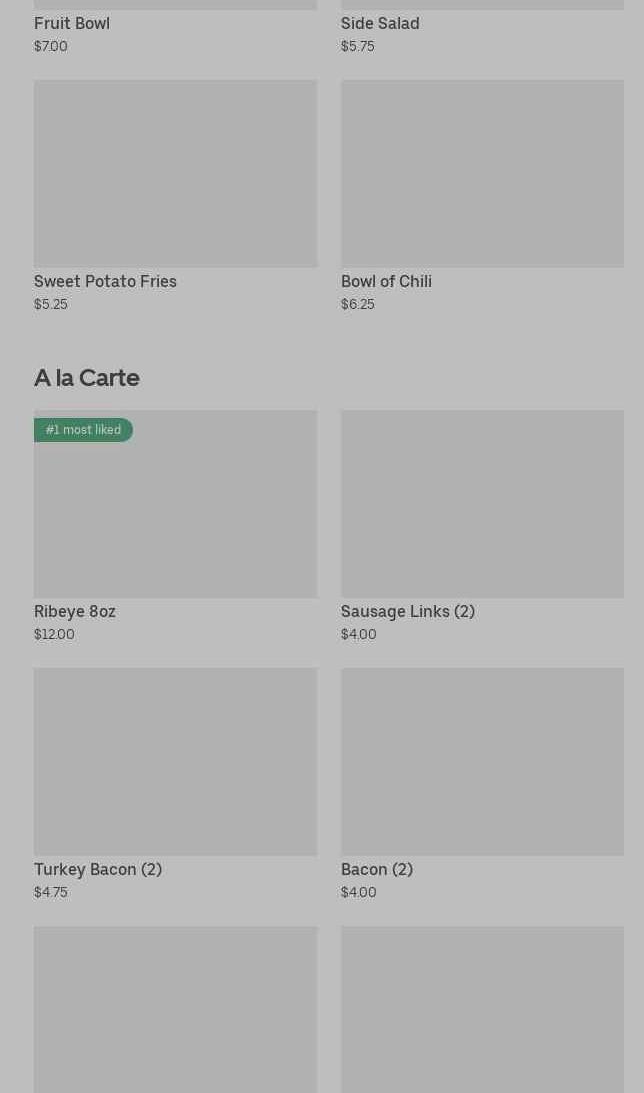644x1093 pixels.
Task: Open the Fruit Bowl item name
Action: tap(72, 23)
